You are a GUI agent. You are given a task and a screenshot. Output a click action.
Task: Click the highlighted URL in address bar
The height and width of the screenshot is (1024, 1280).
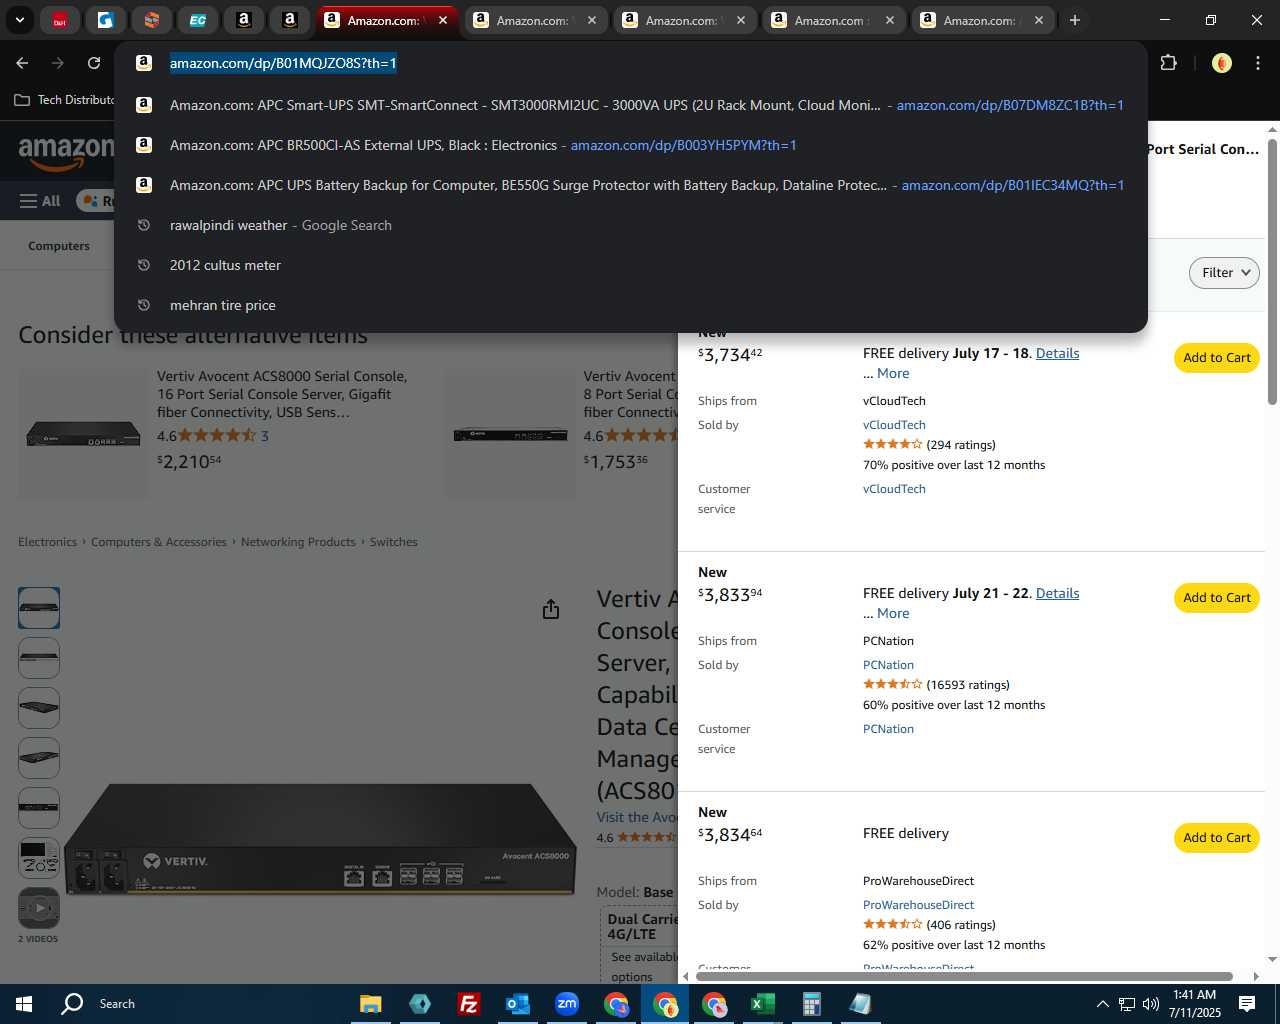(283, 63)
